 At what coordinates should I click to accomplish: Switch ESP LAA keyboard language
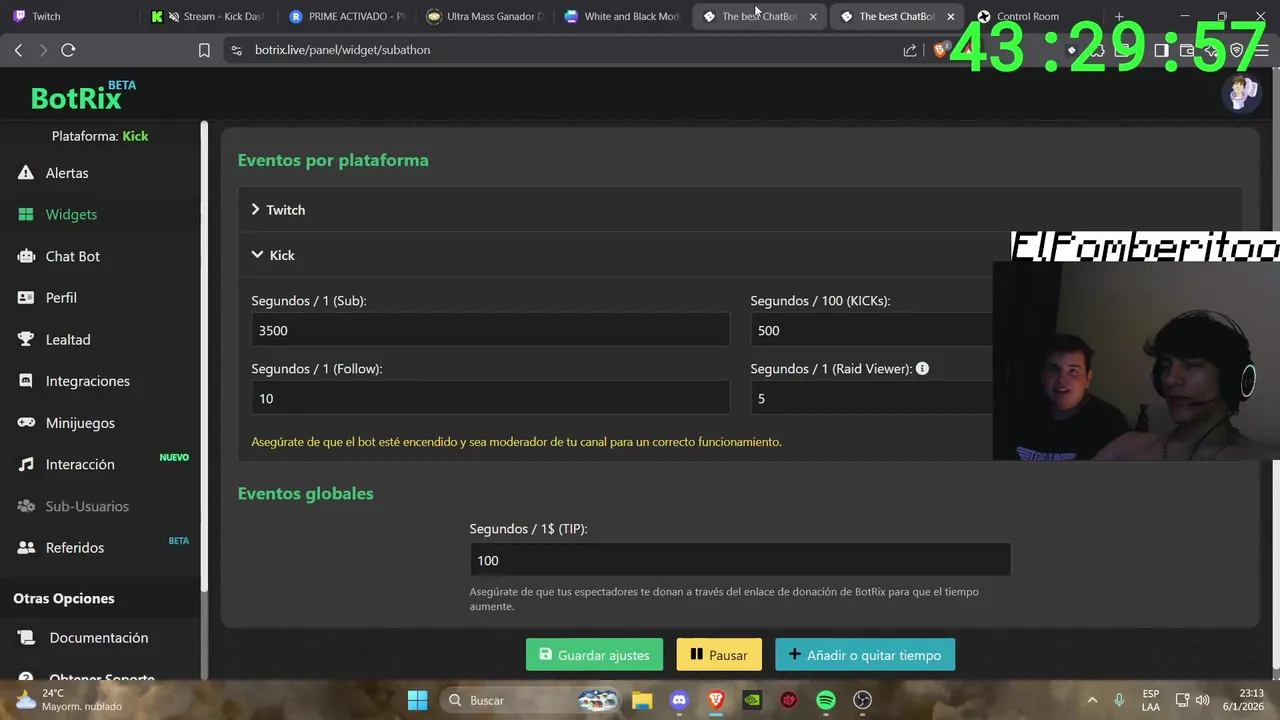click(1151, 700)
